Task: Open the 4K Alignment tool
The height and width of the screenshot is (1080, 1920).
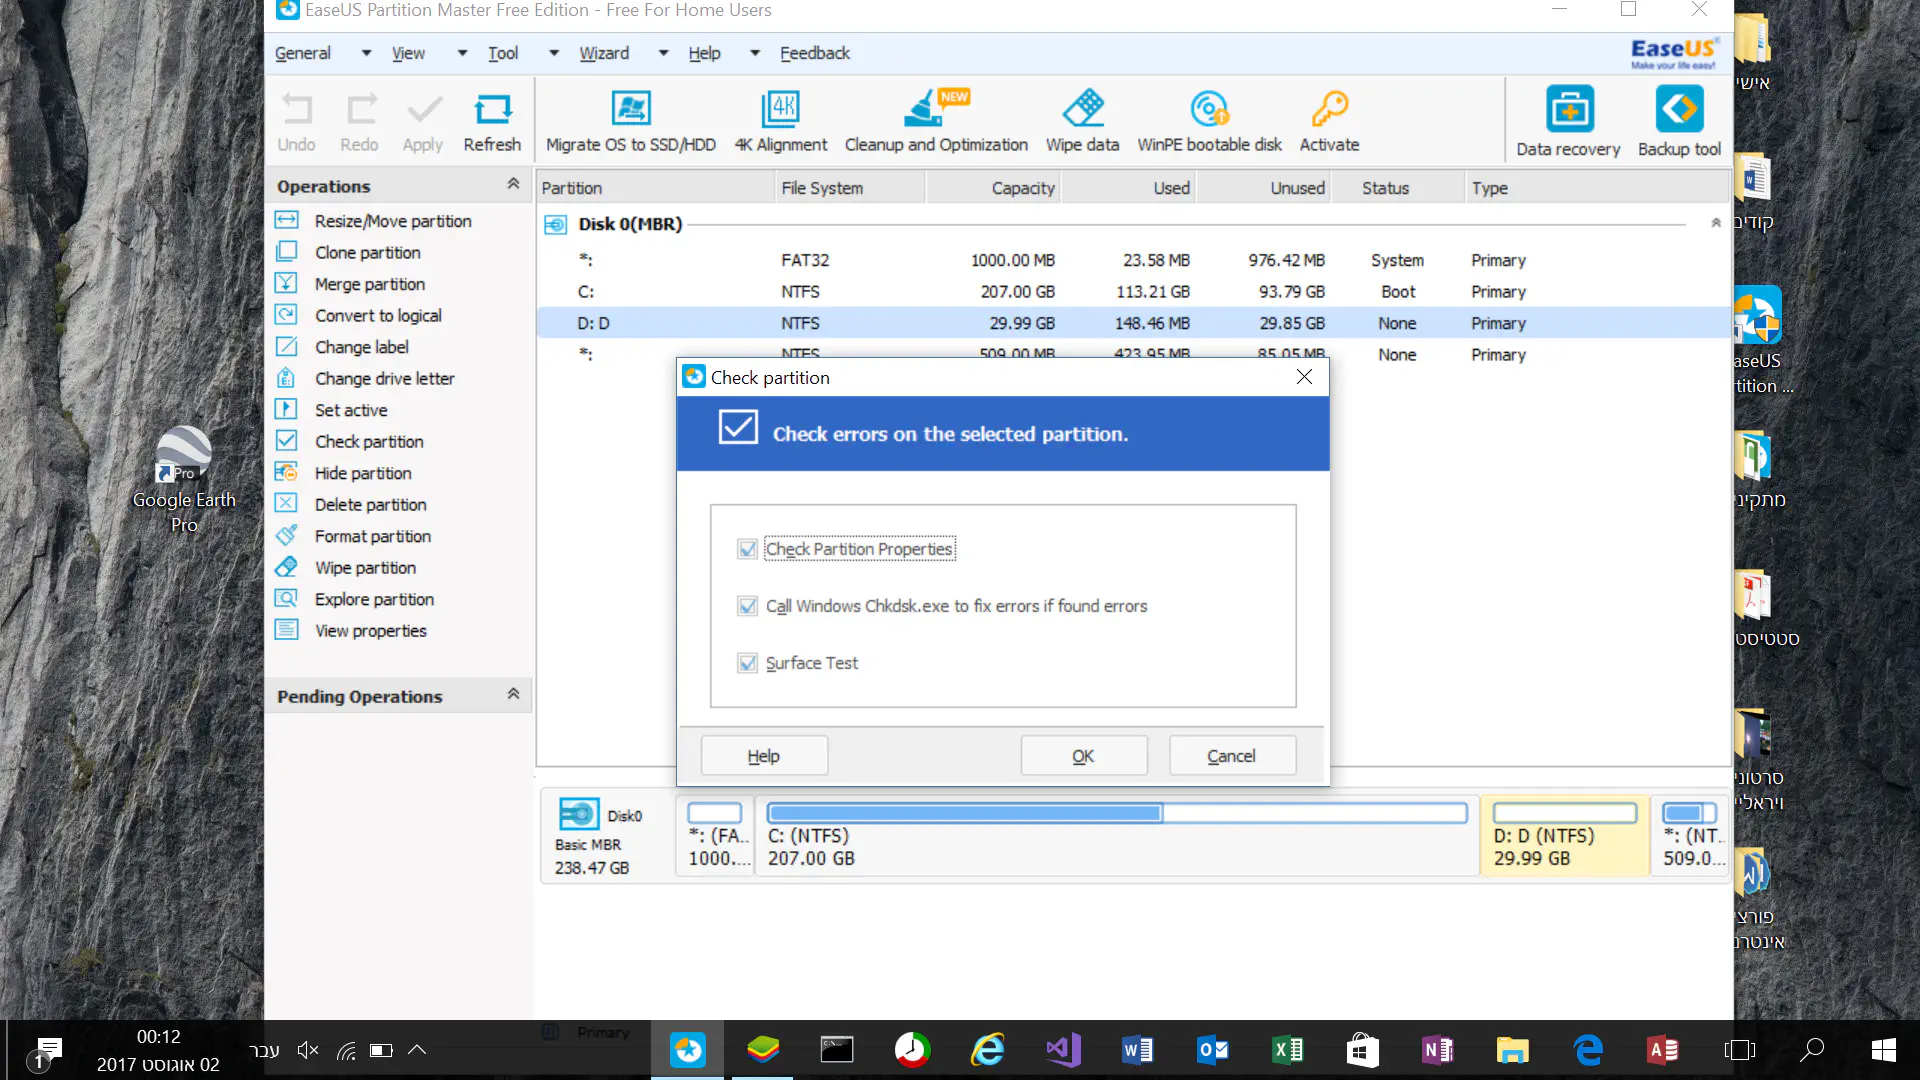Action: [780, 110]
